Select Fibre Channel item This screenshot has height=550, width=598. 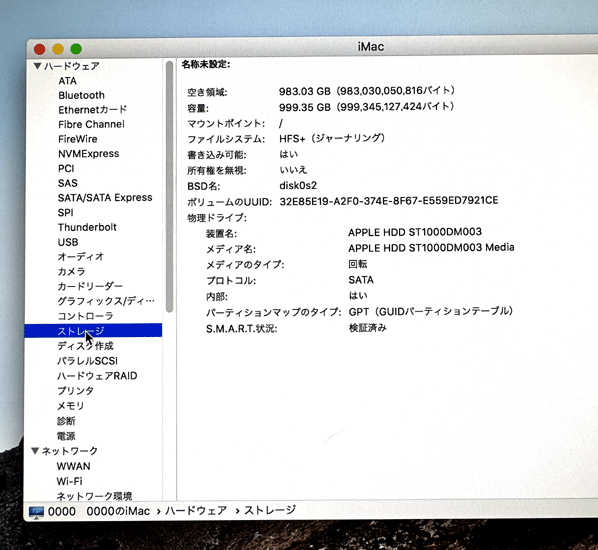91,124
